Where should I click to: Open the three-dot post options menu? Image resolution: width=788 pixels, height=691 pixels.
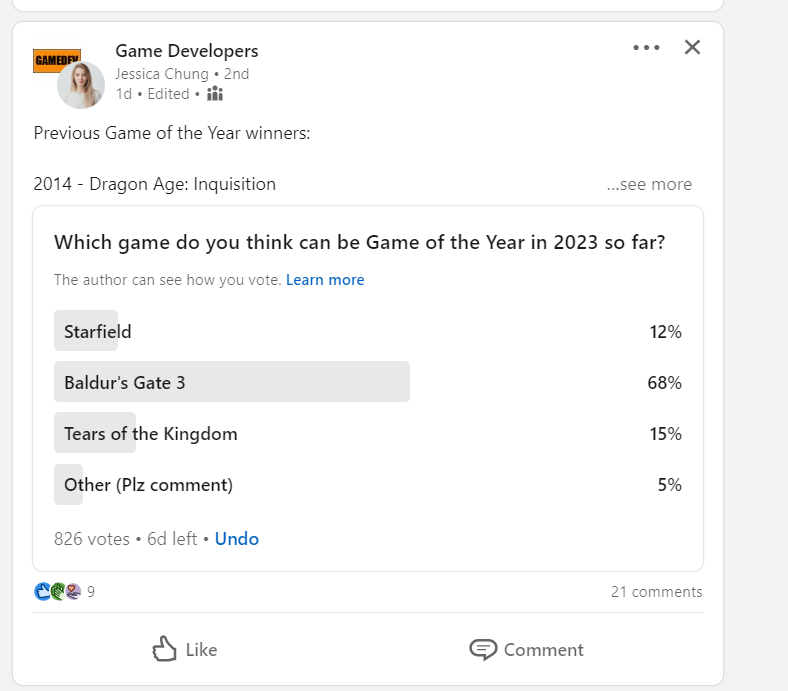click(646, 48)
